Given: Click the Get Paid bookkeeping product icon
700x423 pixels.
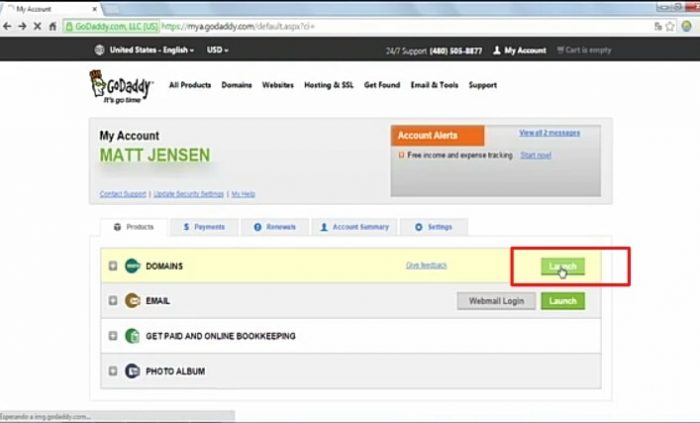Looking at the screenshot, I should point(133,336).
